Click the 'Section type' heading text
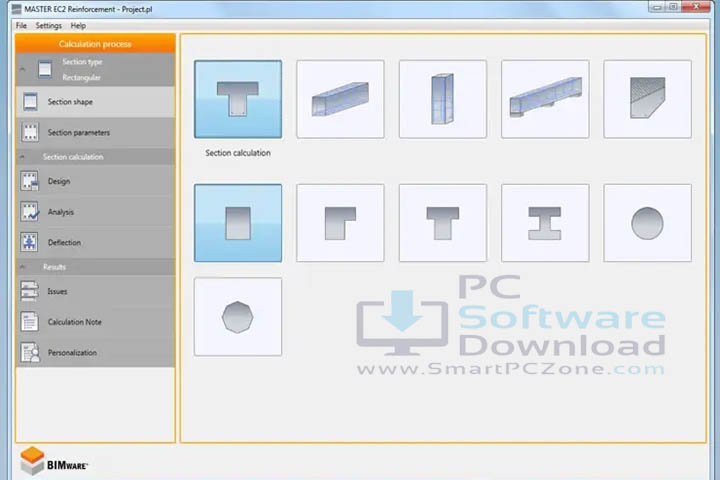 pyautogui.click(x=82, y=62)
